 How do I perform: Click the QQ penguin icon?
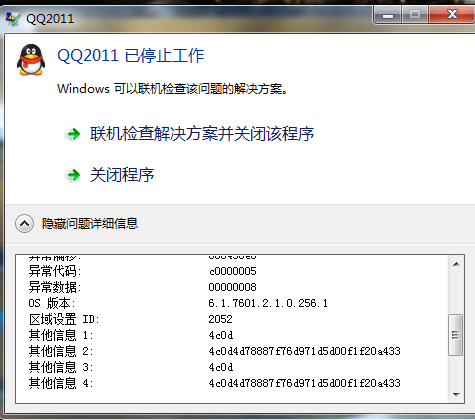(31, 60)
